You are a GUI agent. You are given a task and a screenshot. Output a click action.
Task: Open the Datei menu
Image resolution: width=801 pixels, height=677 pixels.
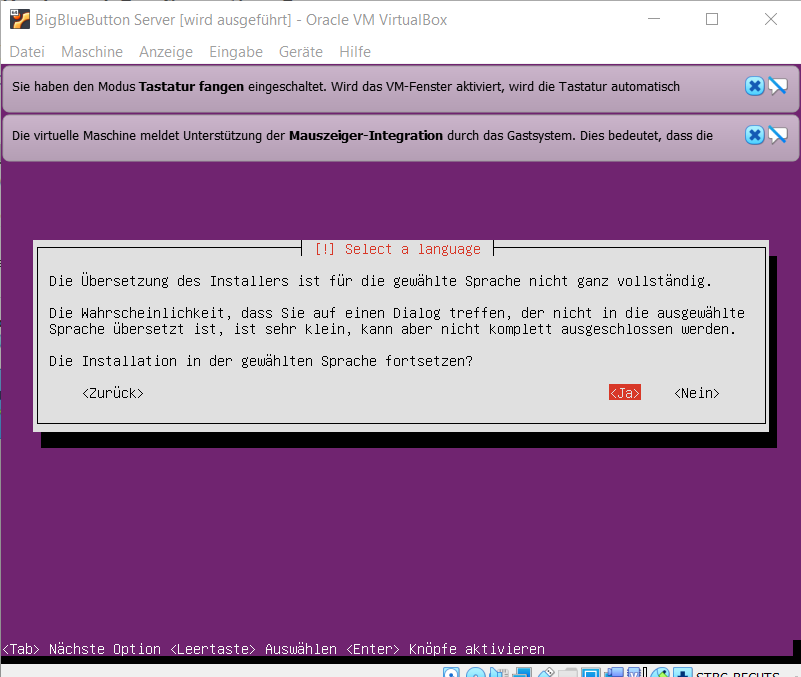[x=27, y=52]
